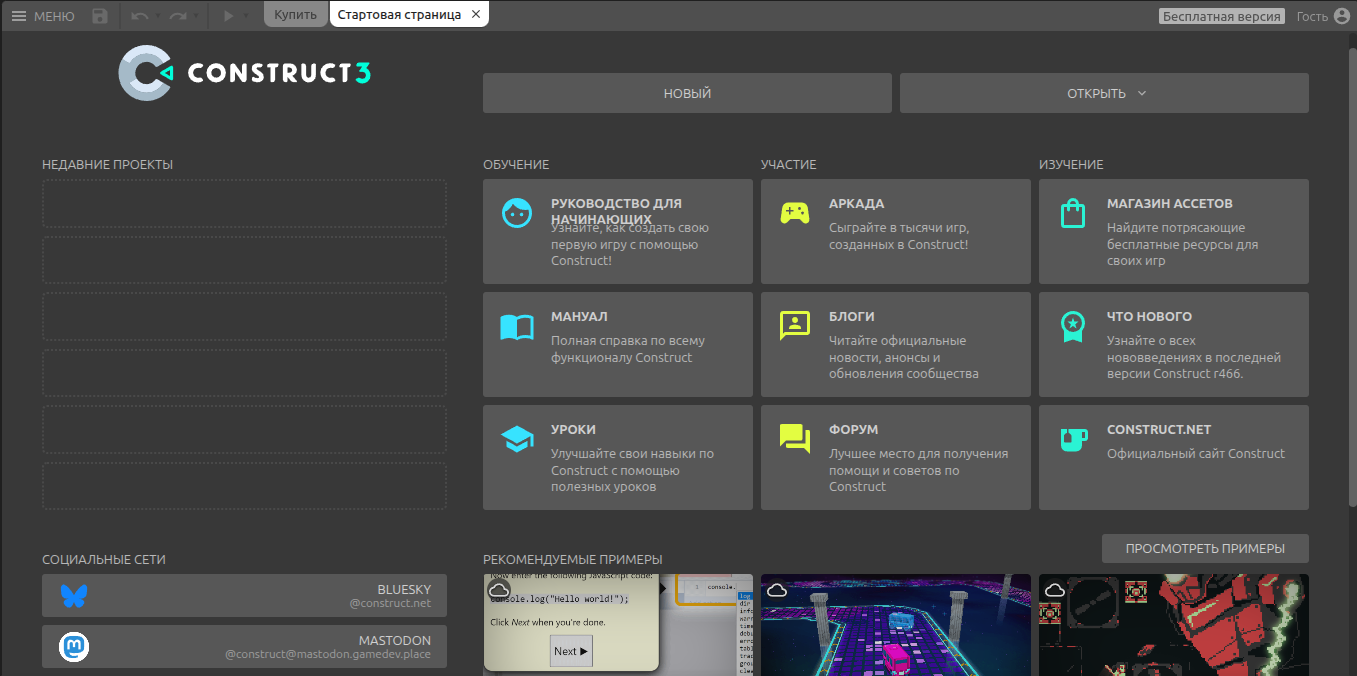Open the Mastodon social network link
The height and width of the screenshot is (676, 1357).
click(x=244, y=647)
